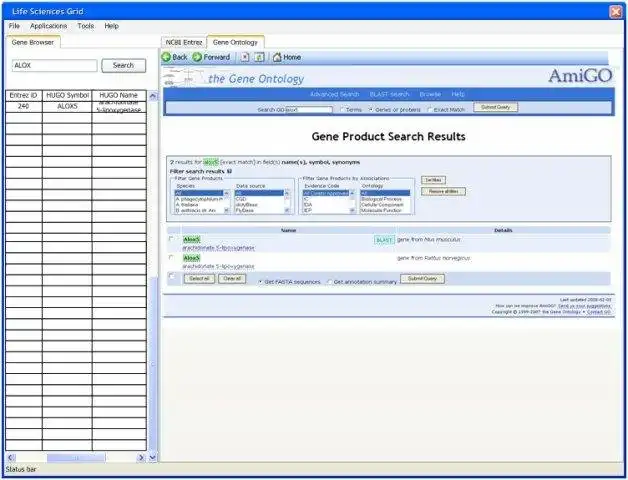Click the Search button next to ALOX field
The height and width of the screenshot is (480, 628).
[x=123, y=65]
